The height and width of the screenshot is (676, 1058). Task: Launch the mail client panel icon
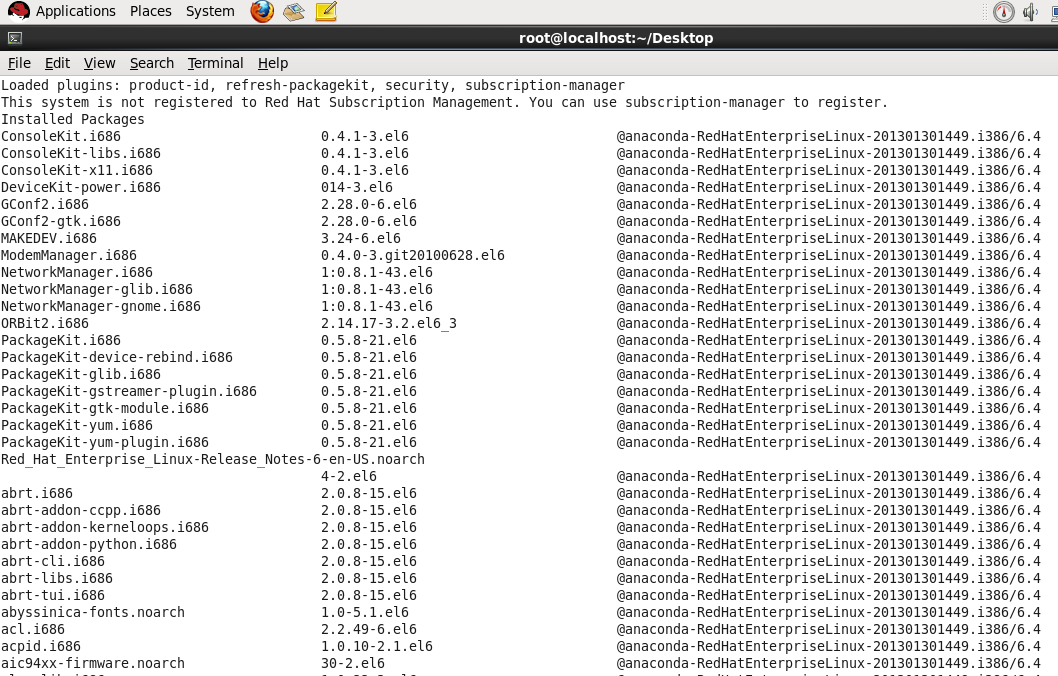tap(294, 11)
